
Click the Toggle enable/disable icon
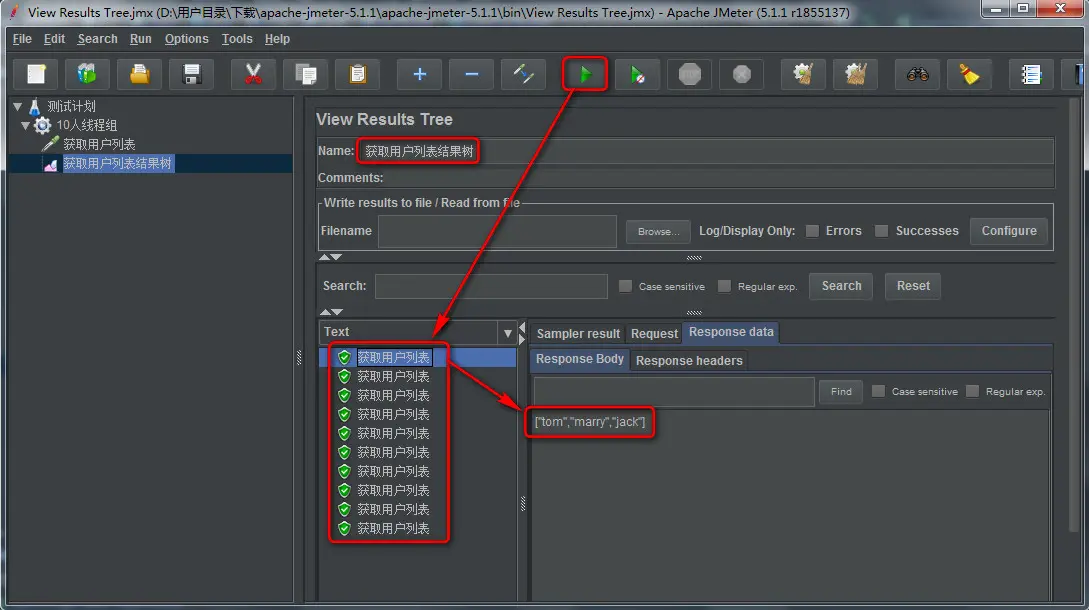pyautogui.click(x=524, y=74)
